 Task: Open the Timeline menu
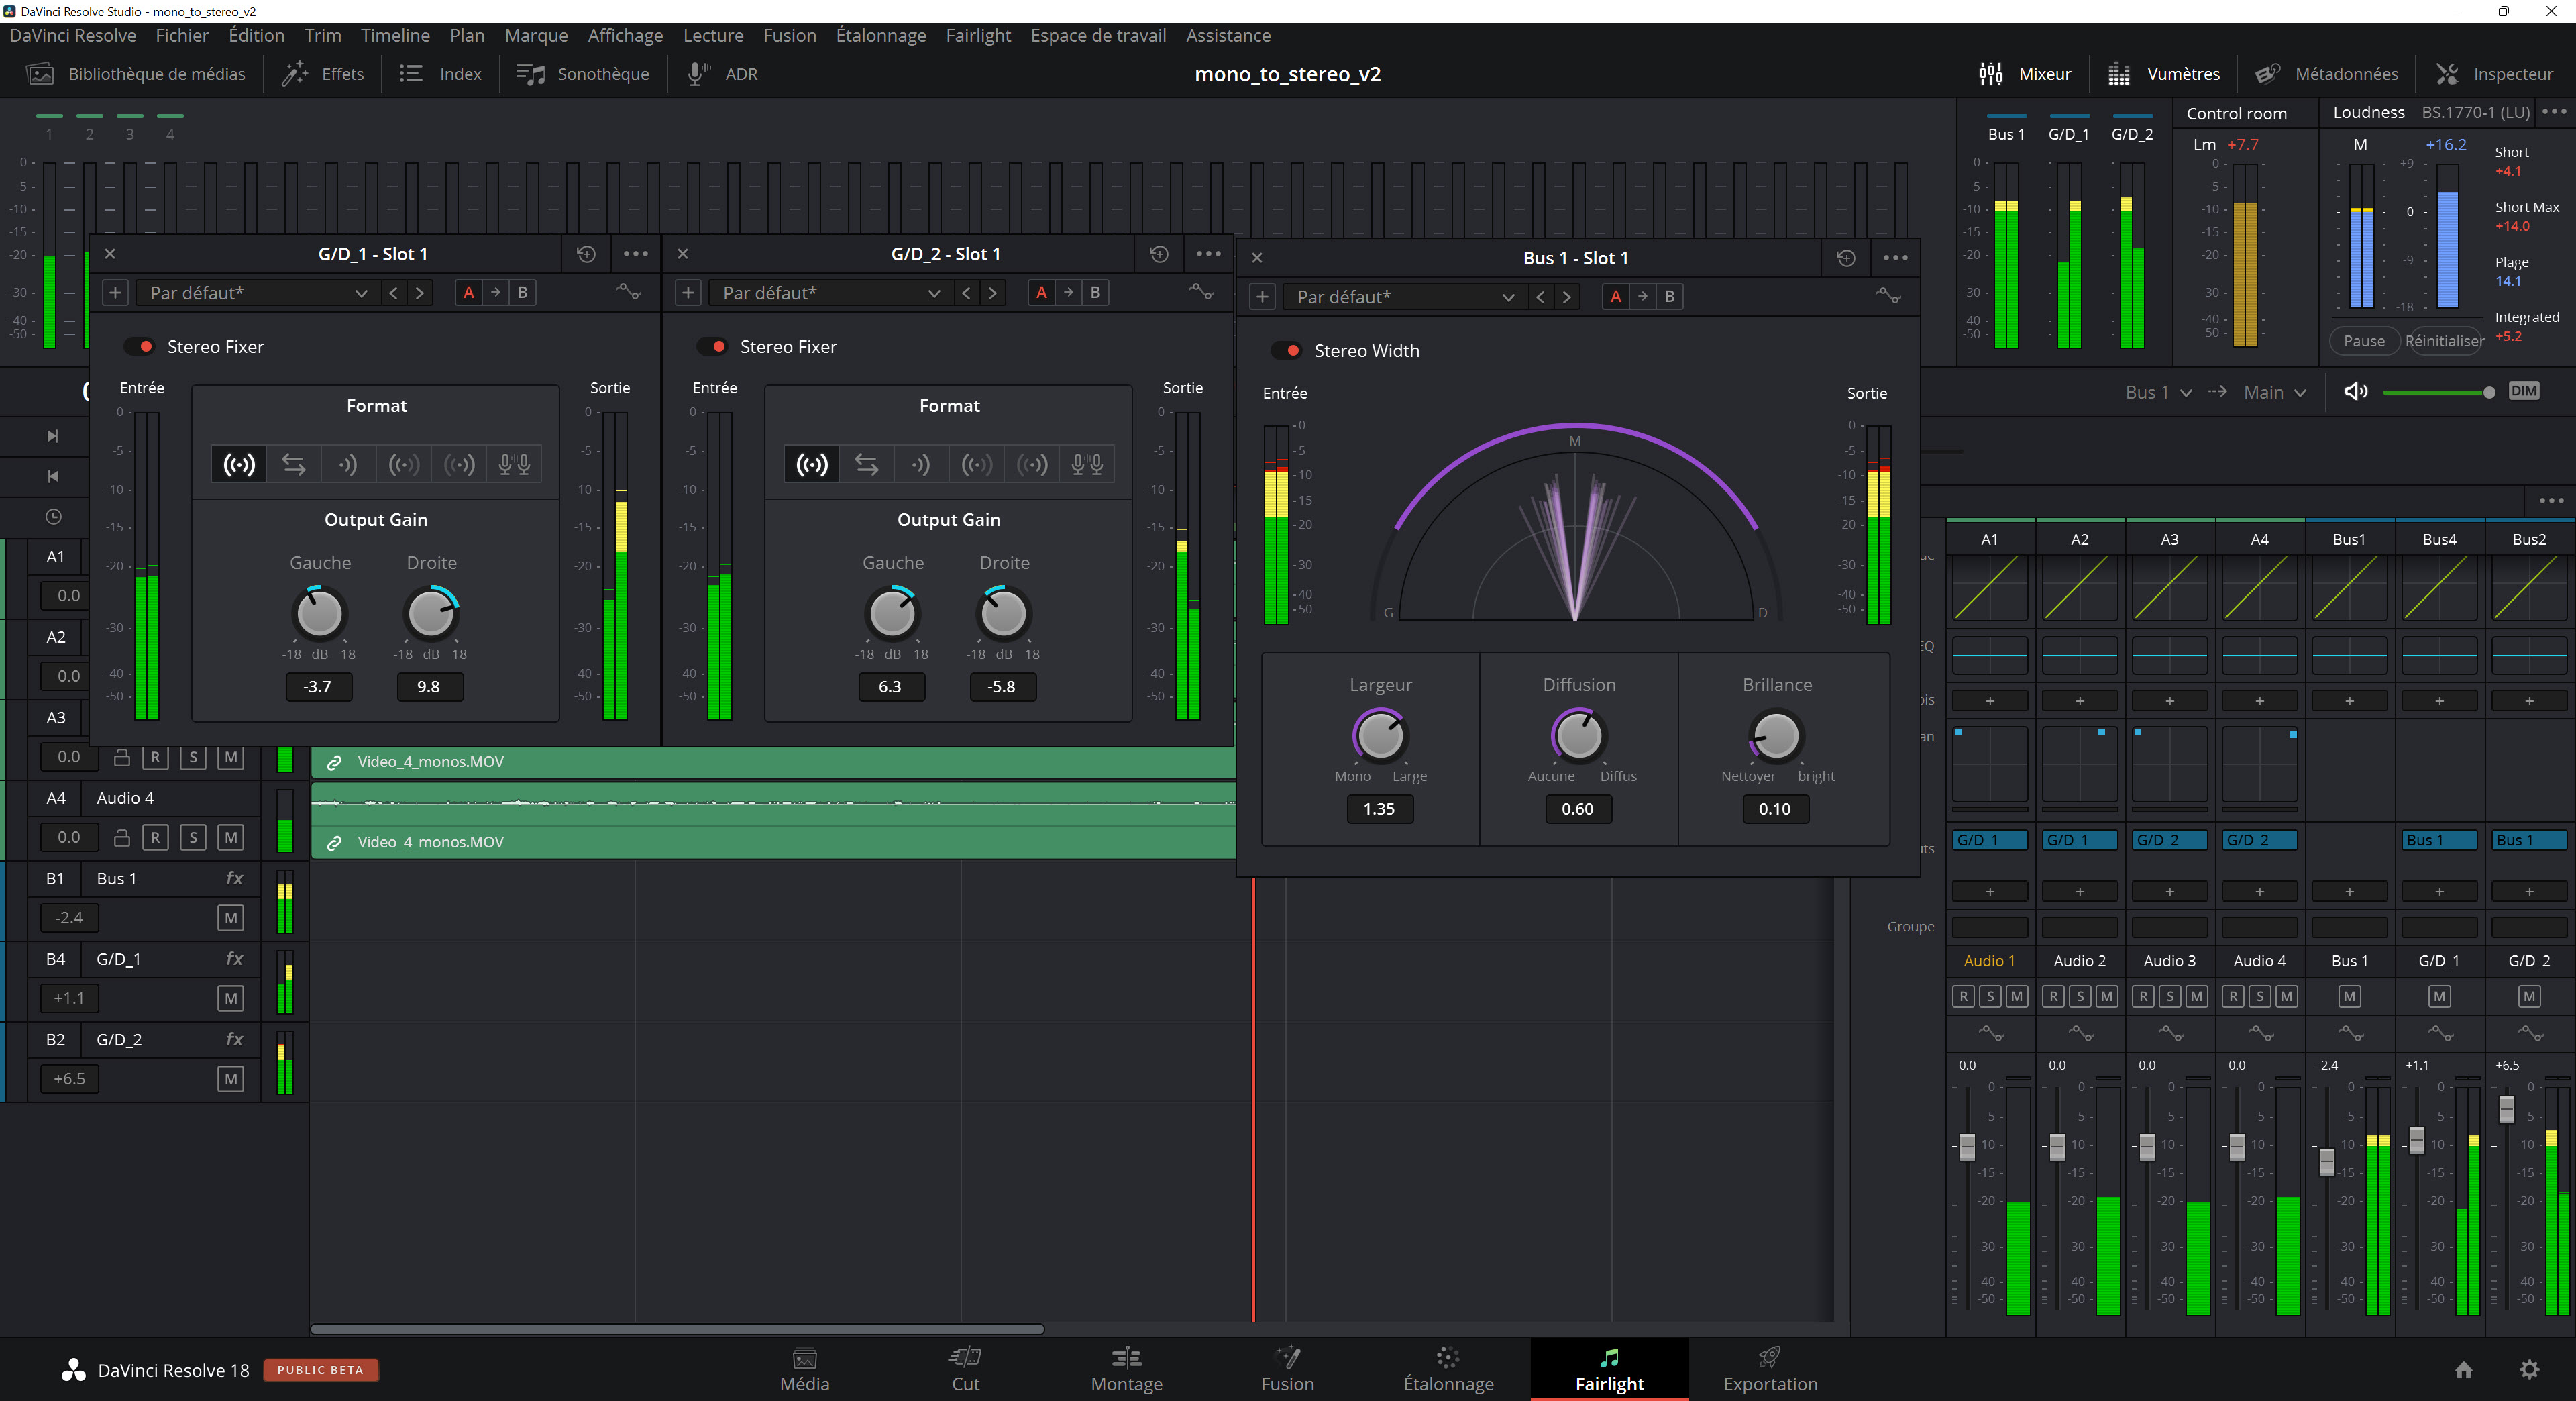click(395, 35)
